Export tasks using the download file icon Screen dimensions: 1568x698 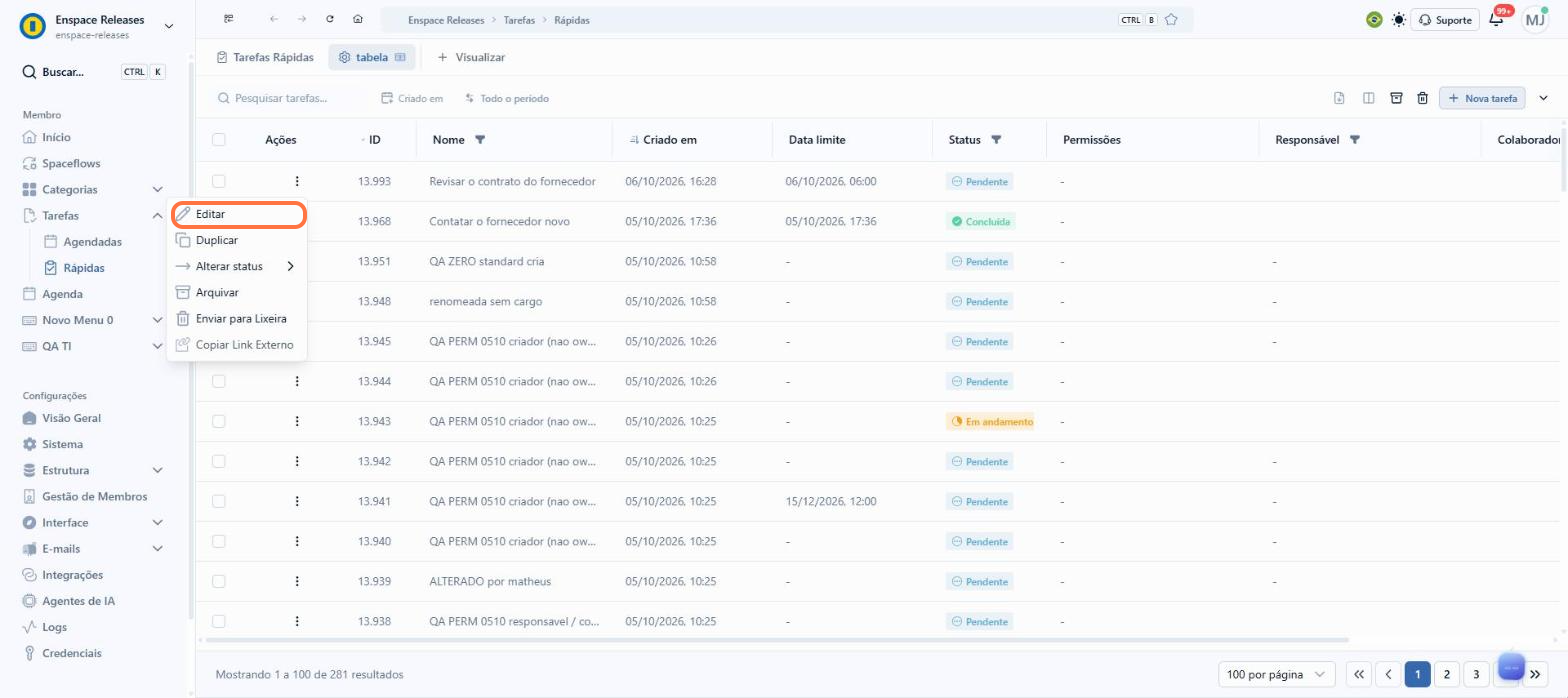1339,98
